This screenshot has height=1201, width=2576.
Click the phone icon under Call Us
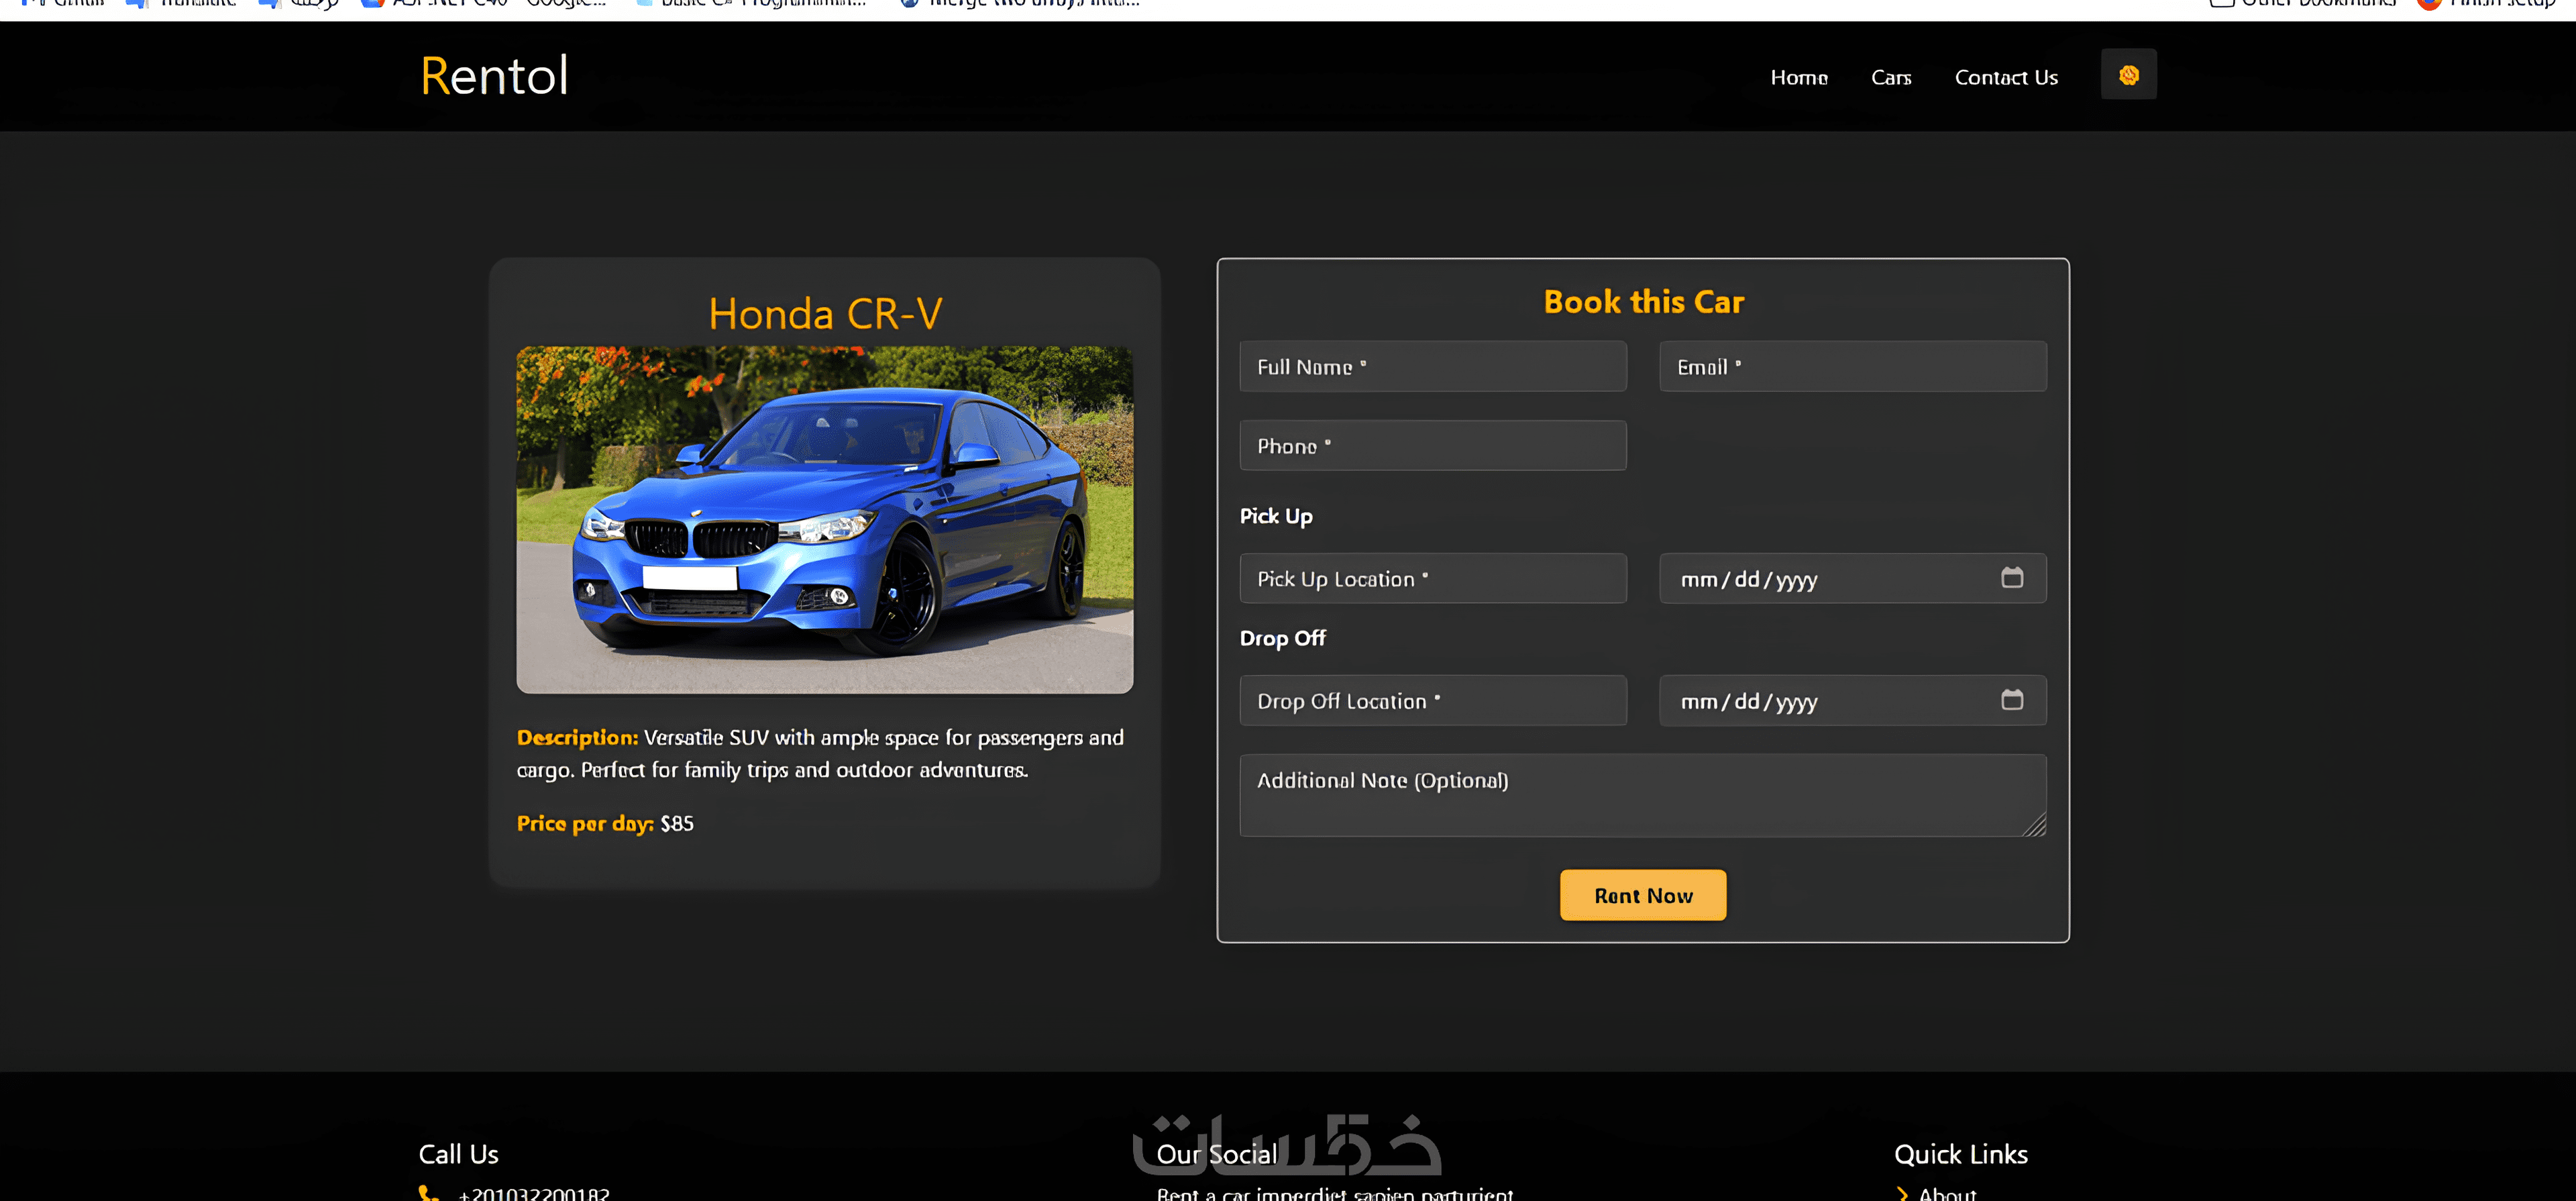coord(428,1193)
